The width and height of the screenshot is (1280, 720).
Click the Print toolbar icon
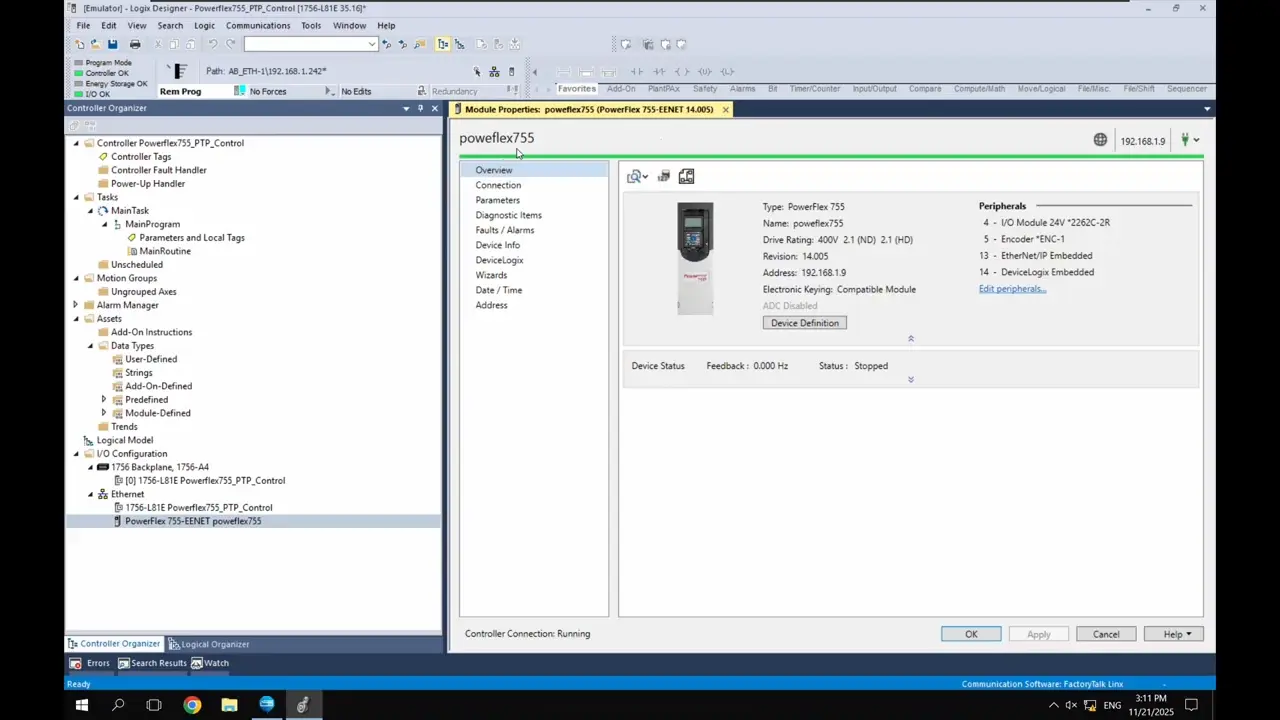(x=135, y=44)
